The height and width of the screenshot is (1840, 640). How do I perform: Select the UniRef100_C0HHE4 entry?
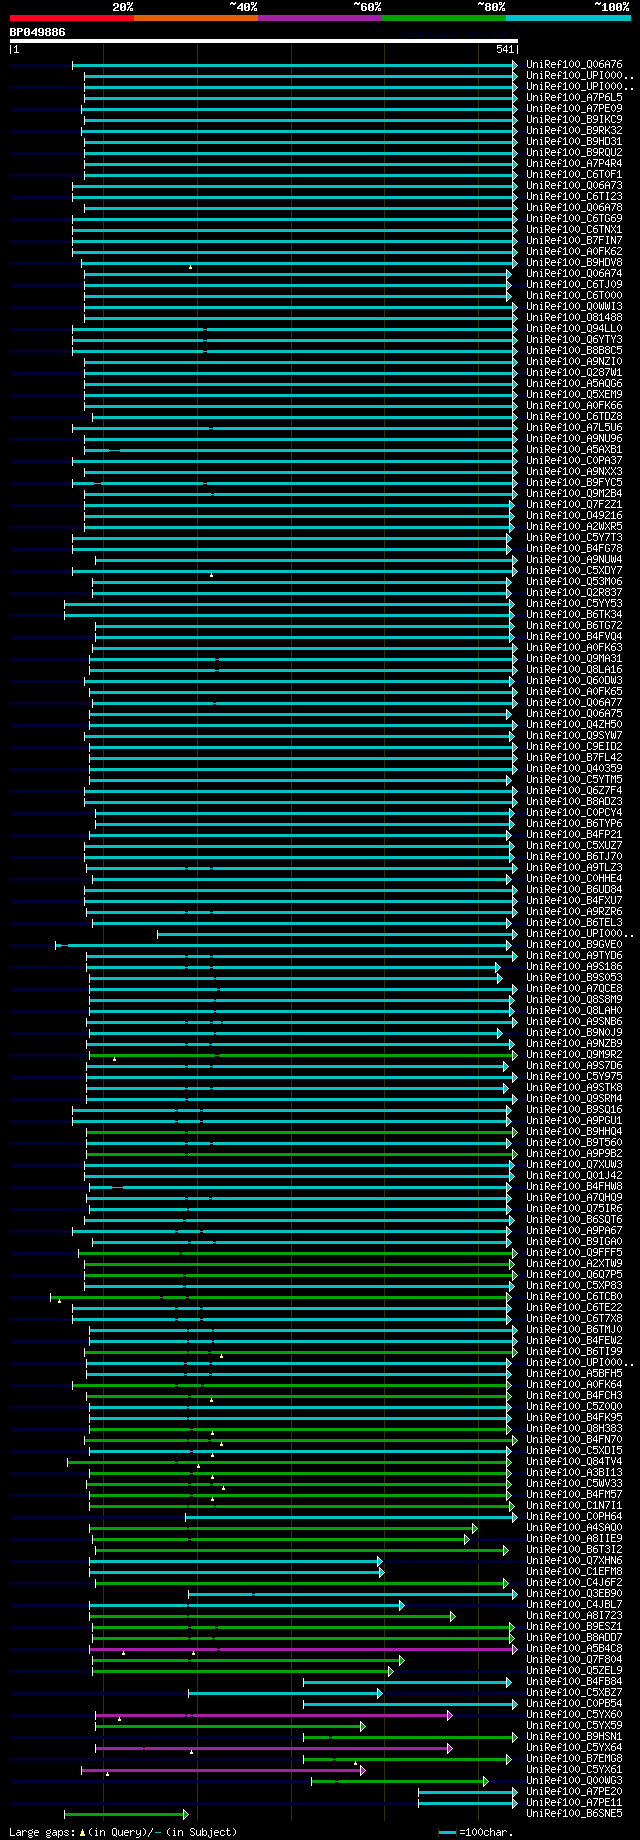574,879
